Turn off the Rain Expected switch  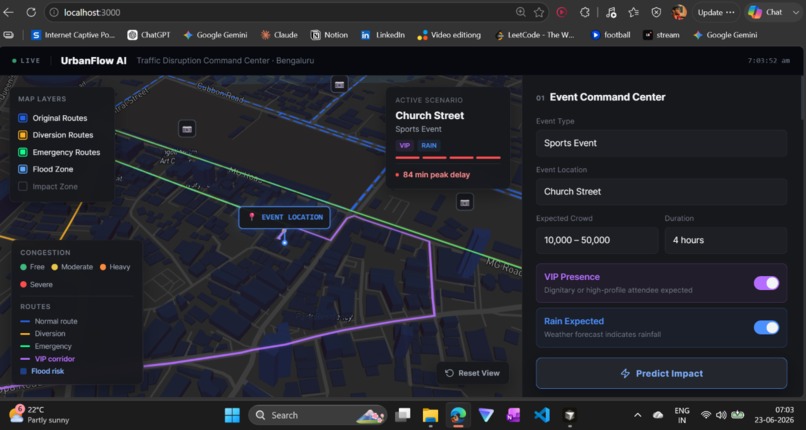pyautogui.click(x=766, y=327)
